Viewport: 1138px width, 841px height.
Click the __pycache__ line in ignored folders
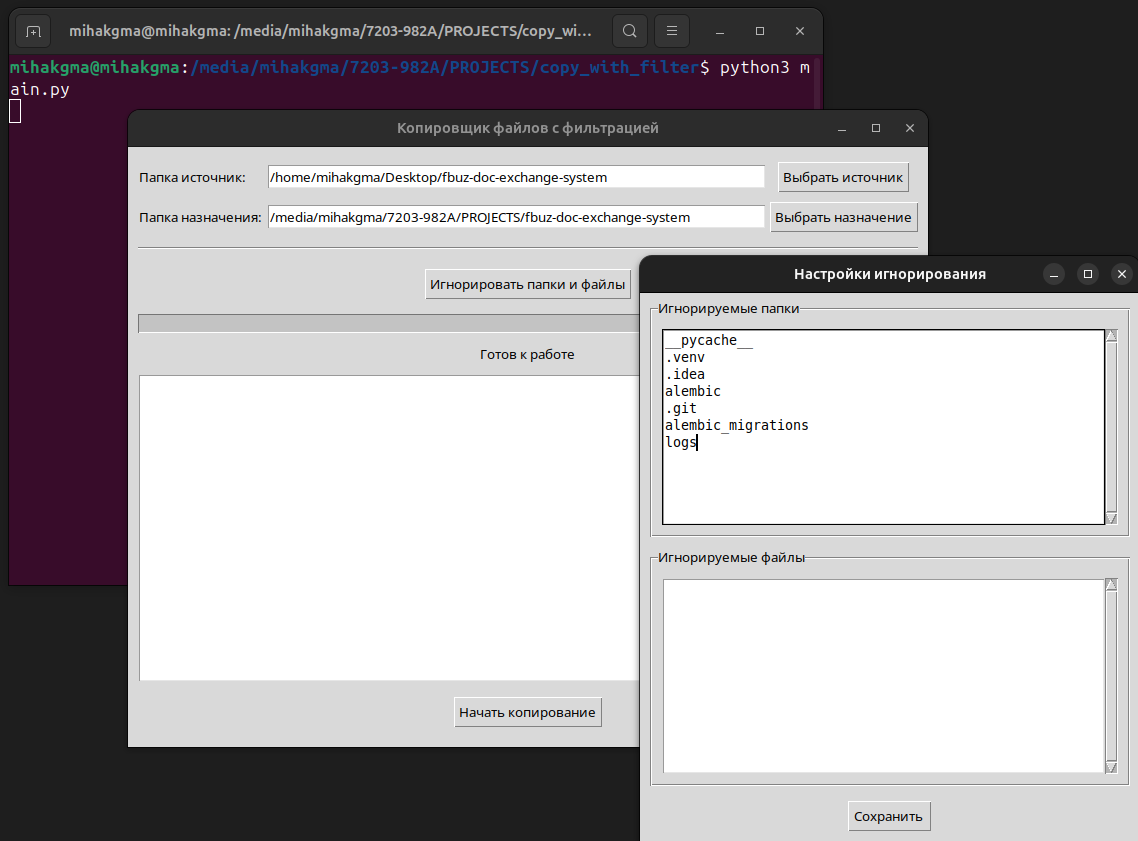[x=709, y=340]
